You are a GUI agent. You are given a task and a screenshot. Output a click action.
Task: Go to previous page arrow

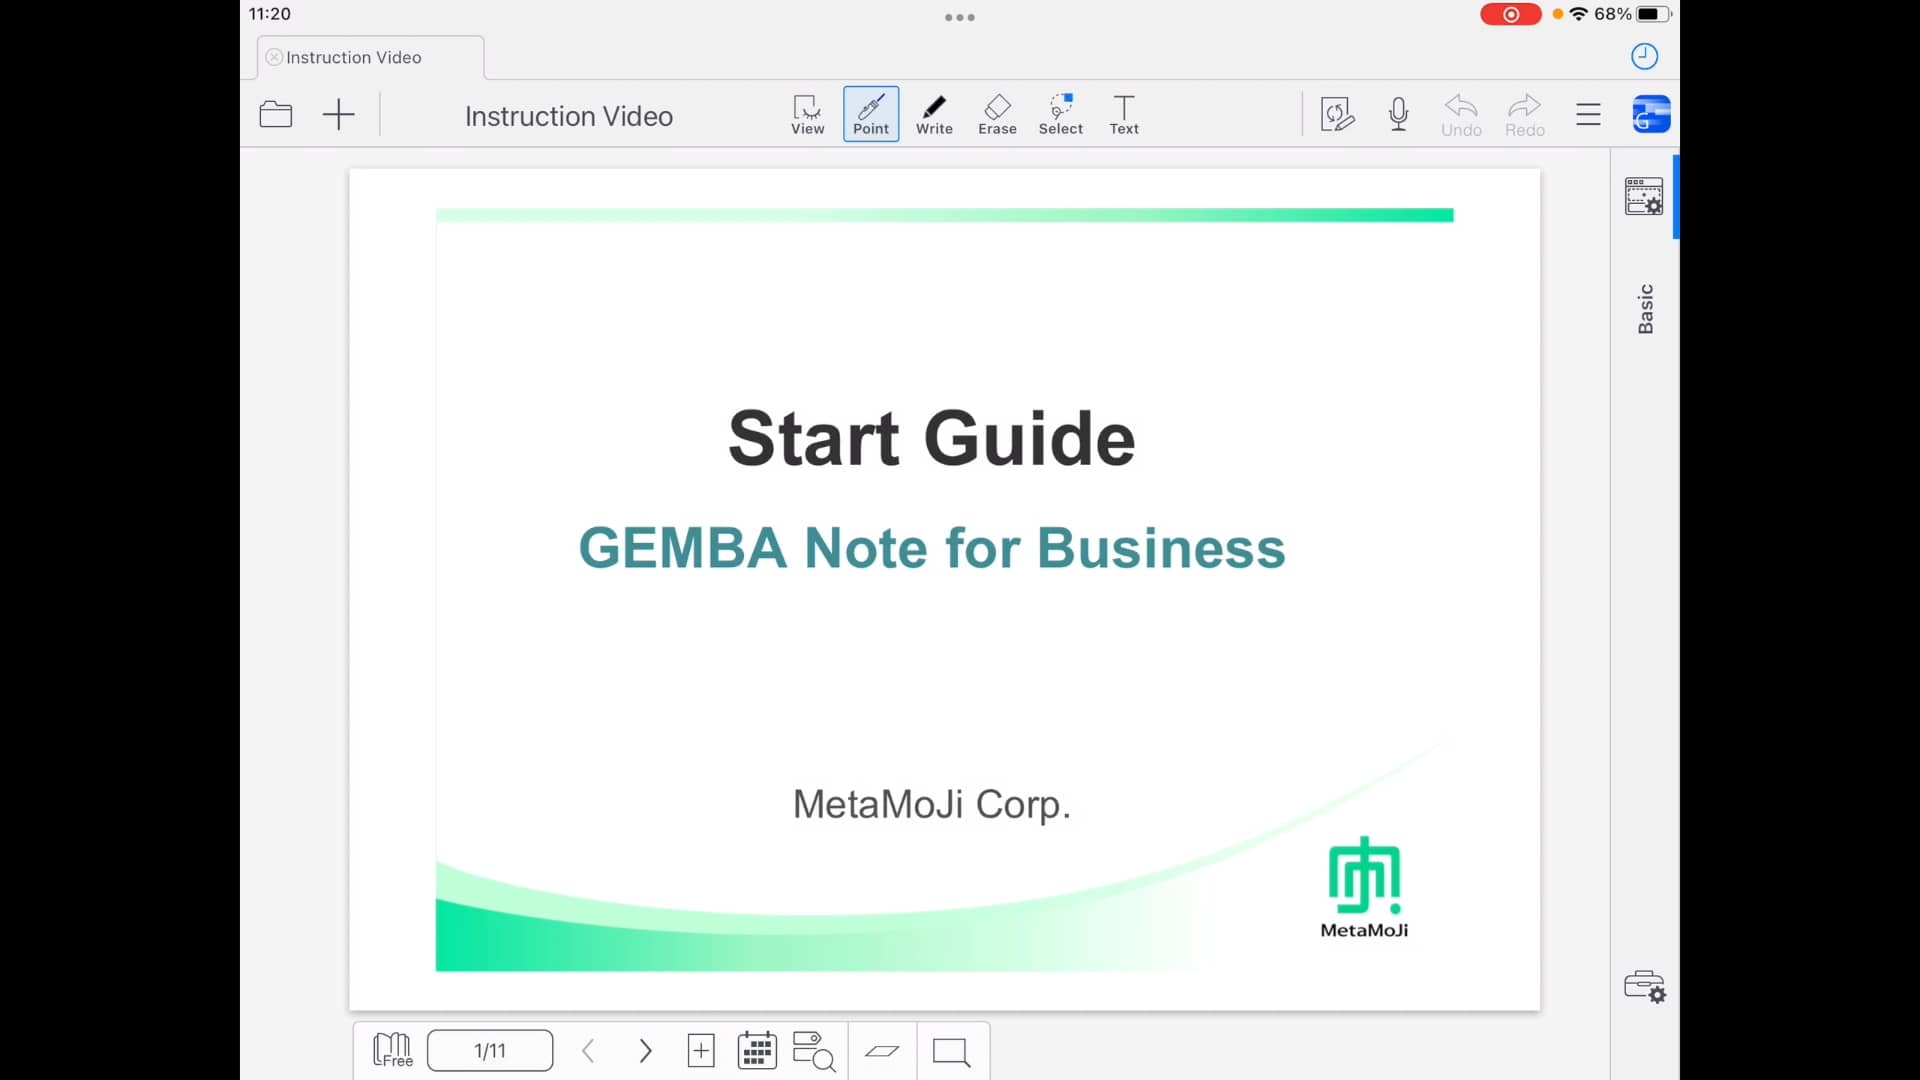click(588, 1051)
